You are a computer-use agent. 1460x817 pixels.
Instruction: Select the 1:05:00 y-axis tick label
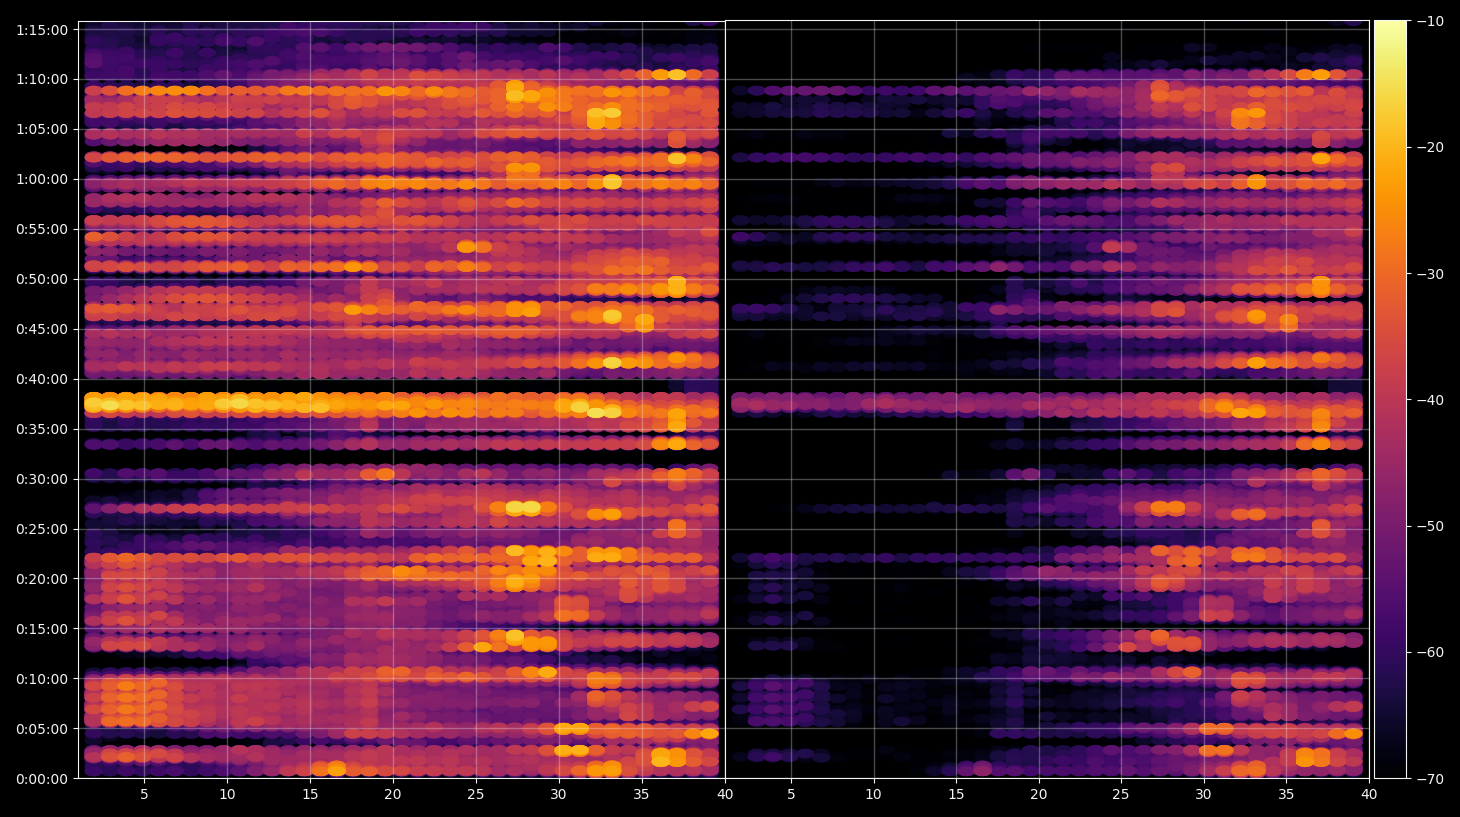pos(42,130)
